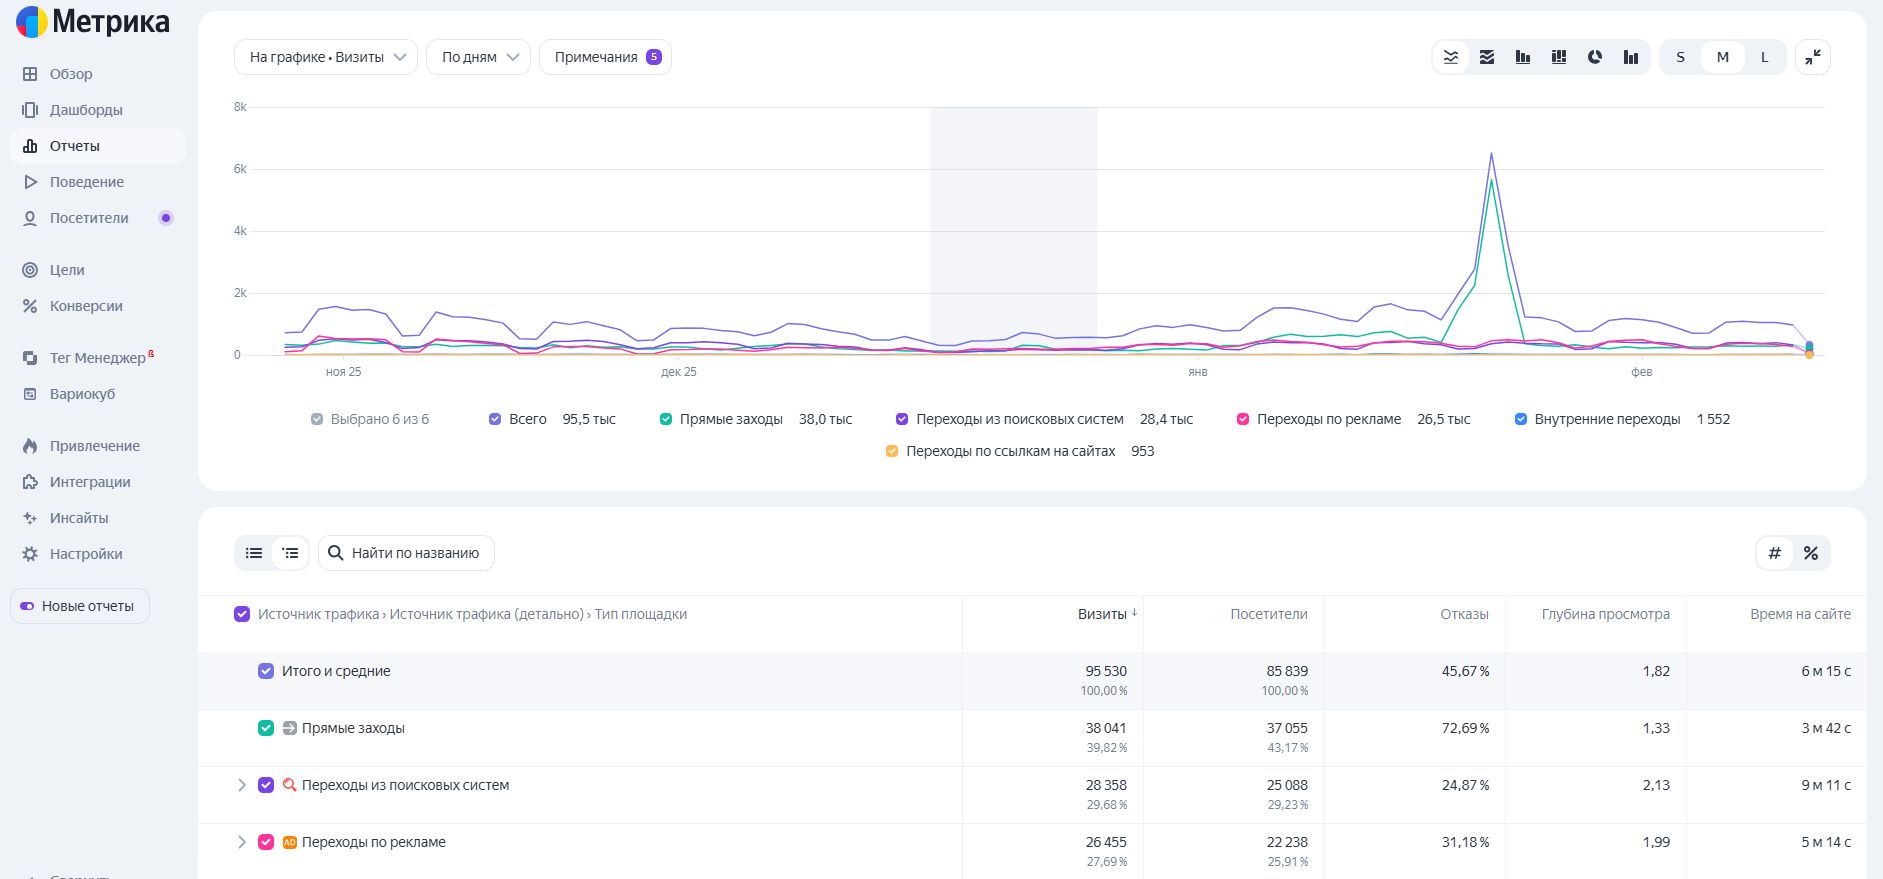Switch to stacked area chart view
Viewport: 1883px width, 879px height.
pyautogui.click(x=1487, y=57)
